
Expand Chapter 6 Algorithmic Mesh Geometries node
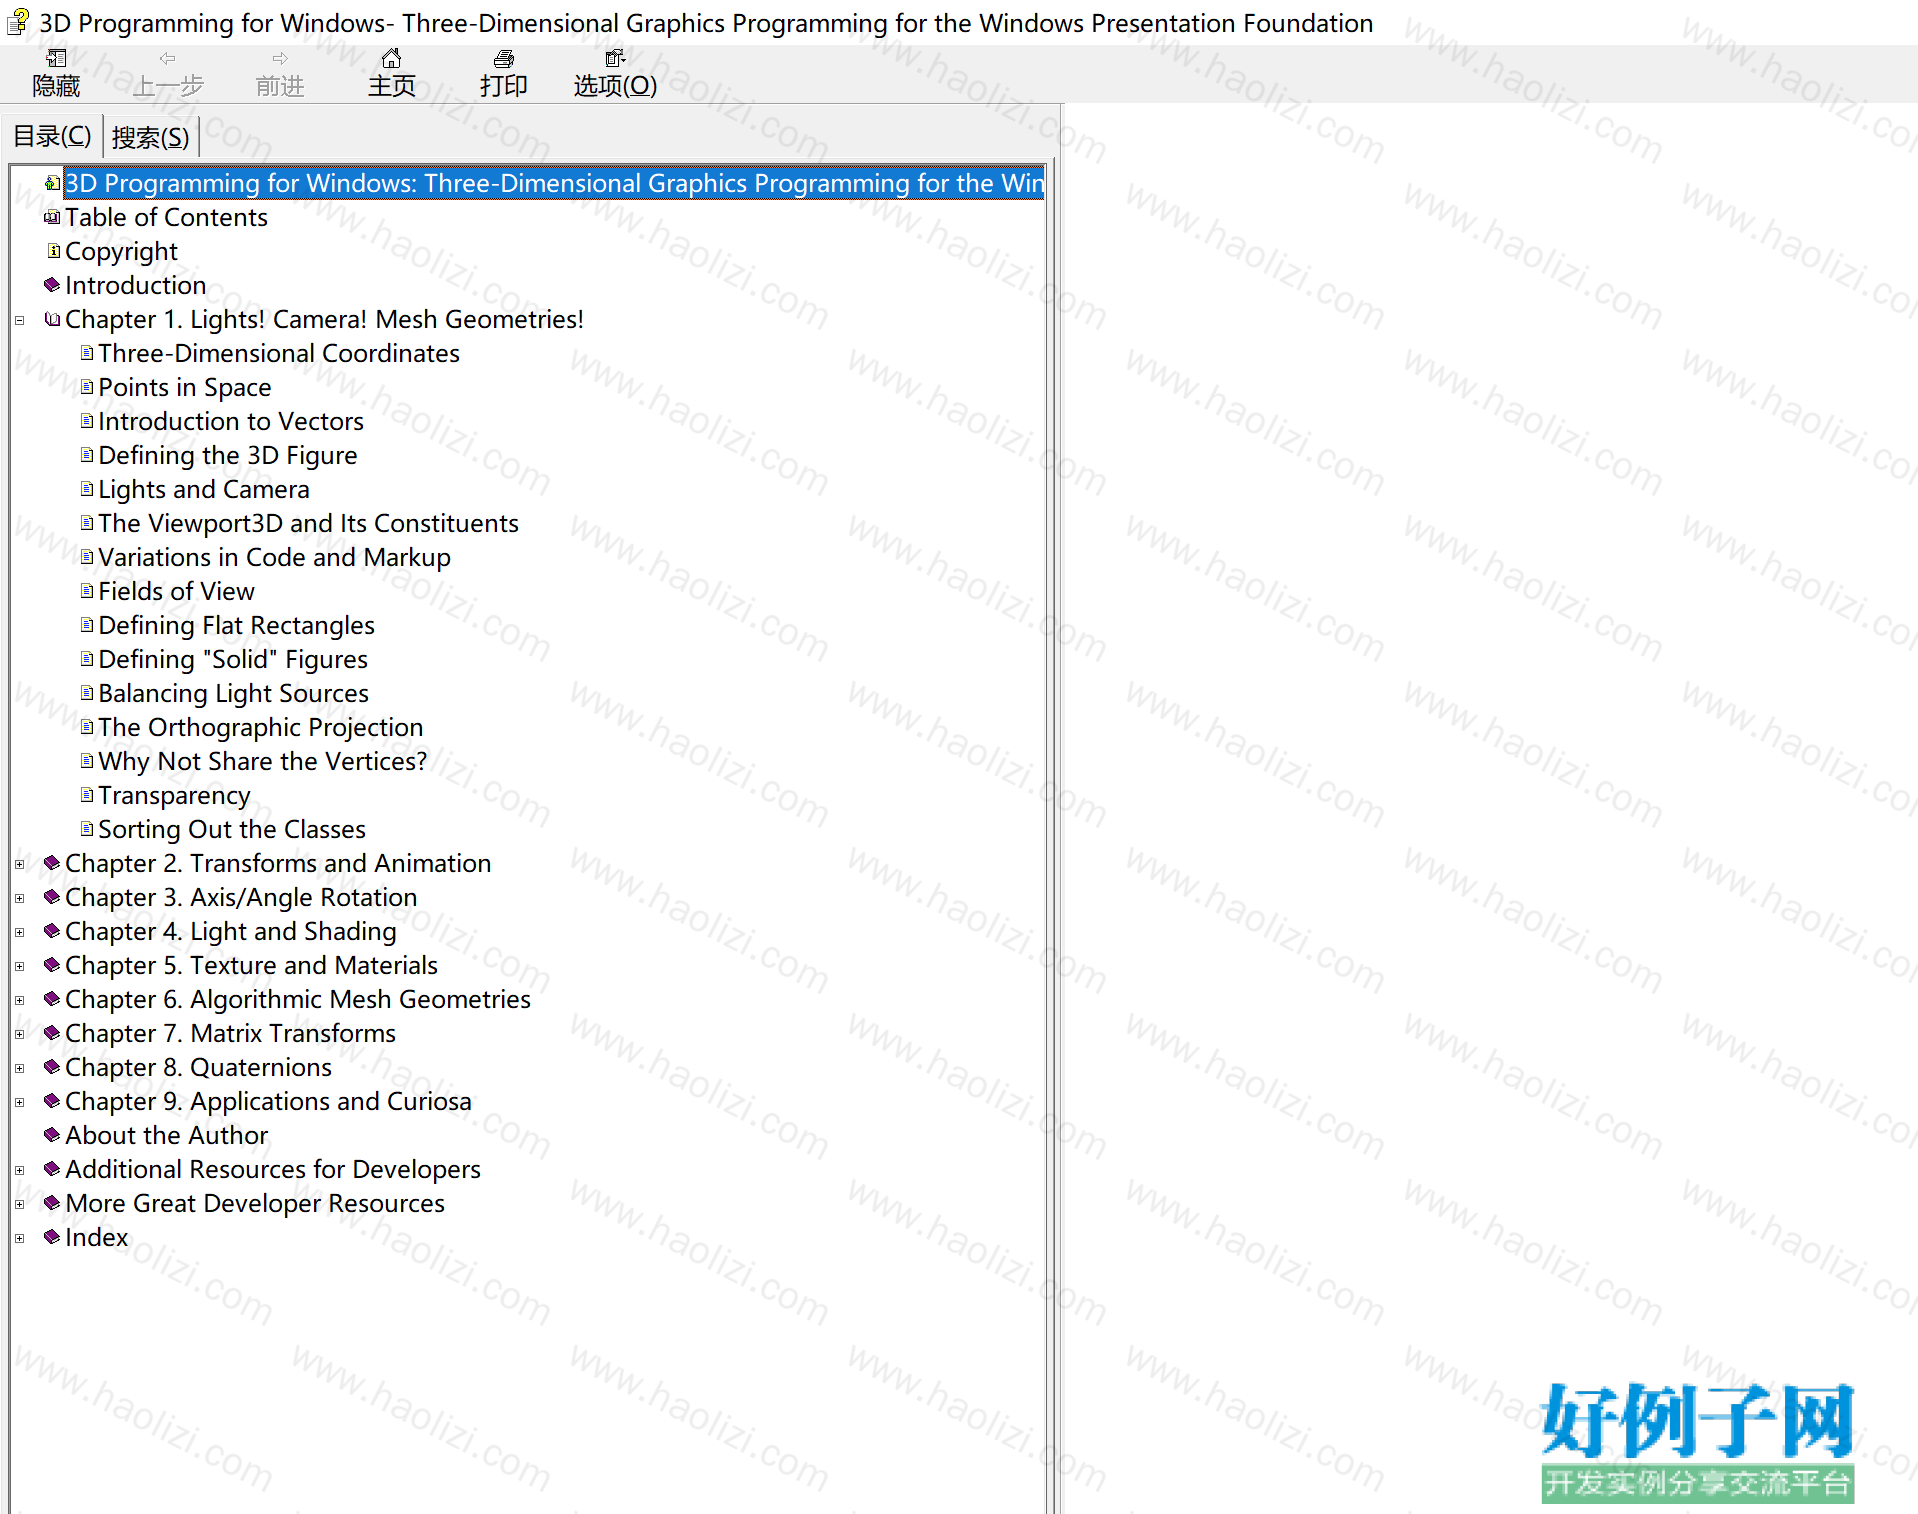click(x=19, y=1001)
